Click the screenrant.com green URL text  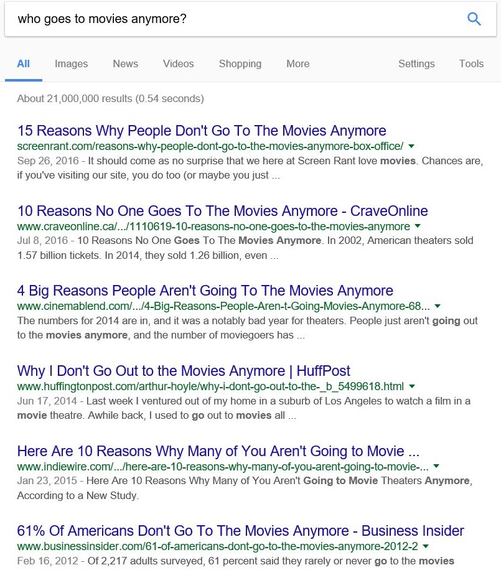[x=210, y=146]
